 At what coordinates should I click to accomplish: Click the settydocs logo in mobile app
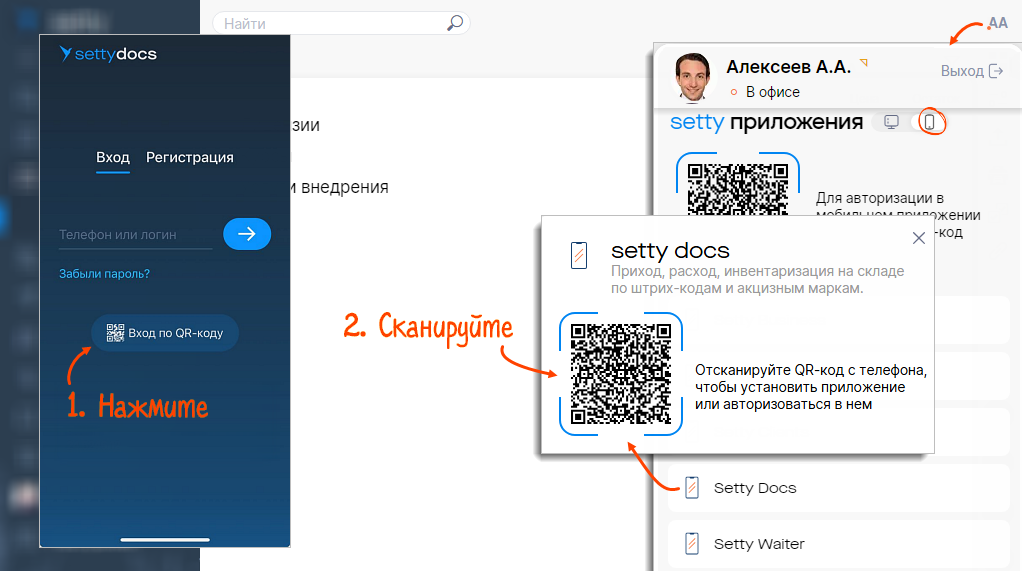pyautogui.click(x=108, y=54)
